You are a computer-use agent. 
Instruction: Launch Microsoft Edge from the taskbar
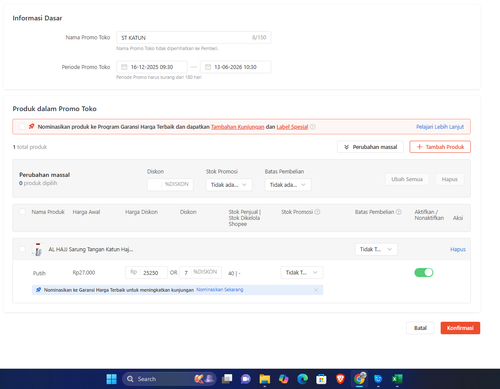[x=303, y=379]
